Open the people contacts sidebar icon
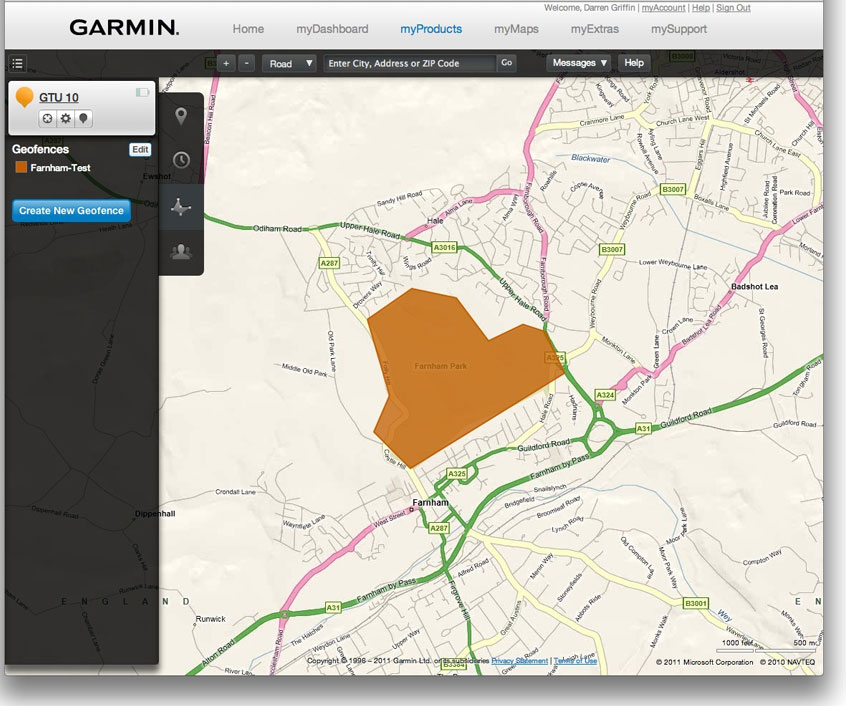 [x=181, y=252]
